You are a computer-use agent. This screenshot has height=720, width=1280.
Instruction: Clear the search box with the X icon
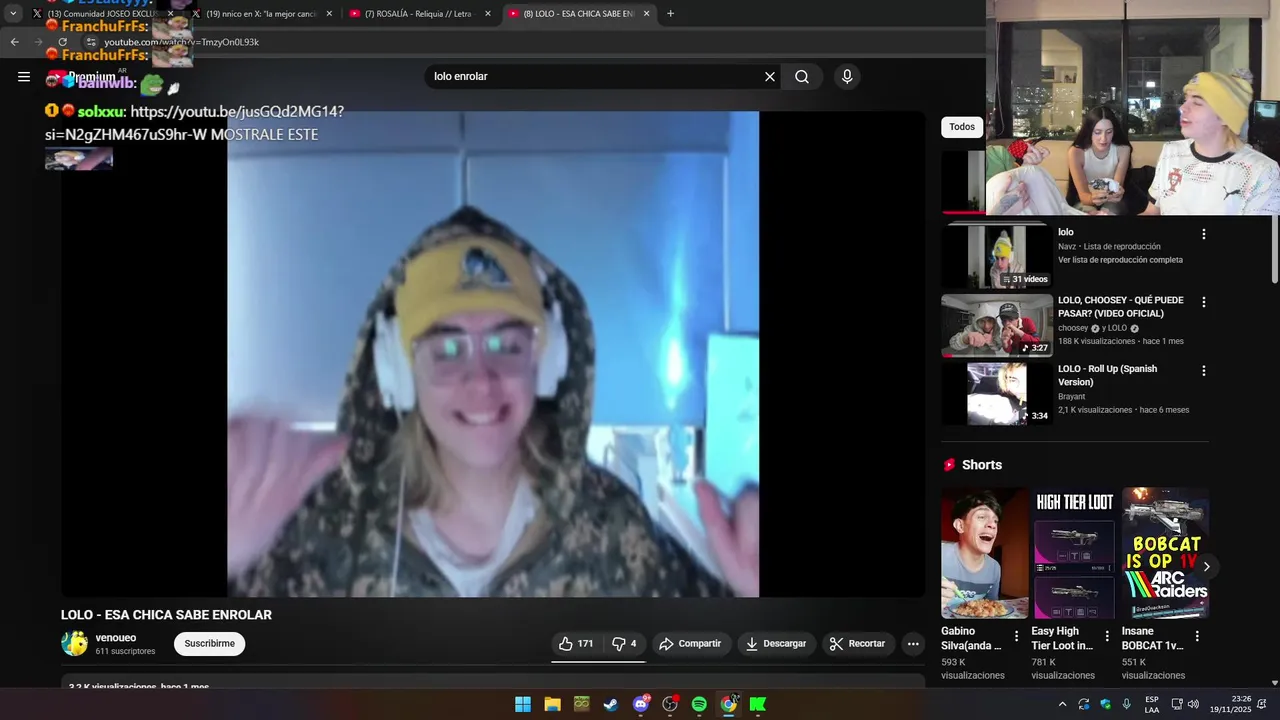[770, 77]
